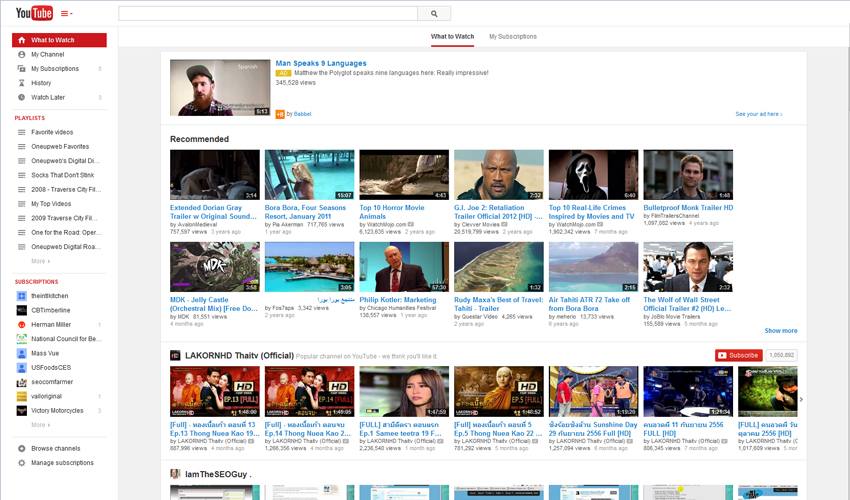Click LAKORNHD channel avatar icon
The width and height of the screenshot is (850, 500).
[175, 356]
